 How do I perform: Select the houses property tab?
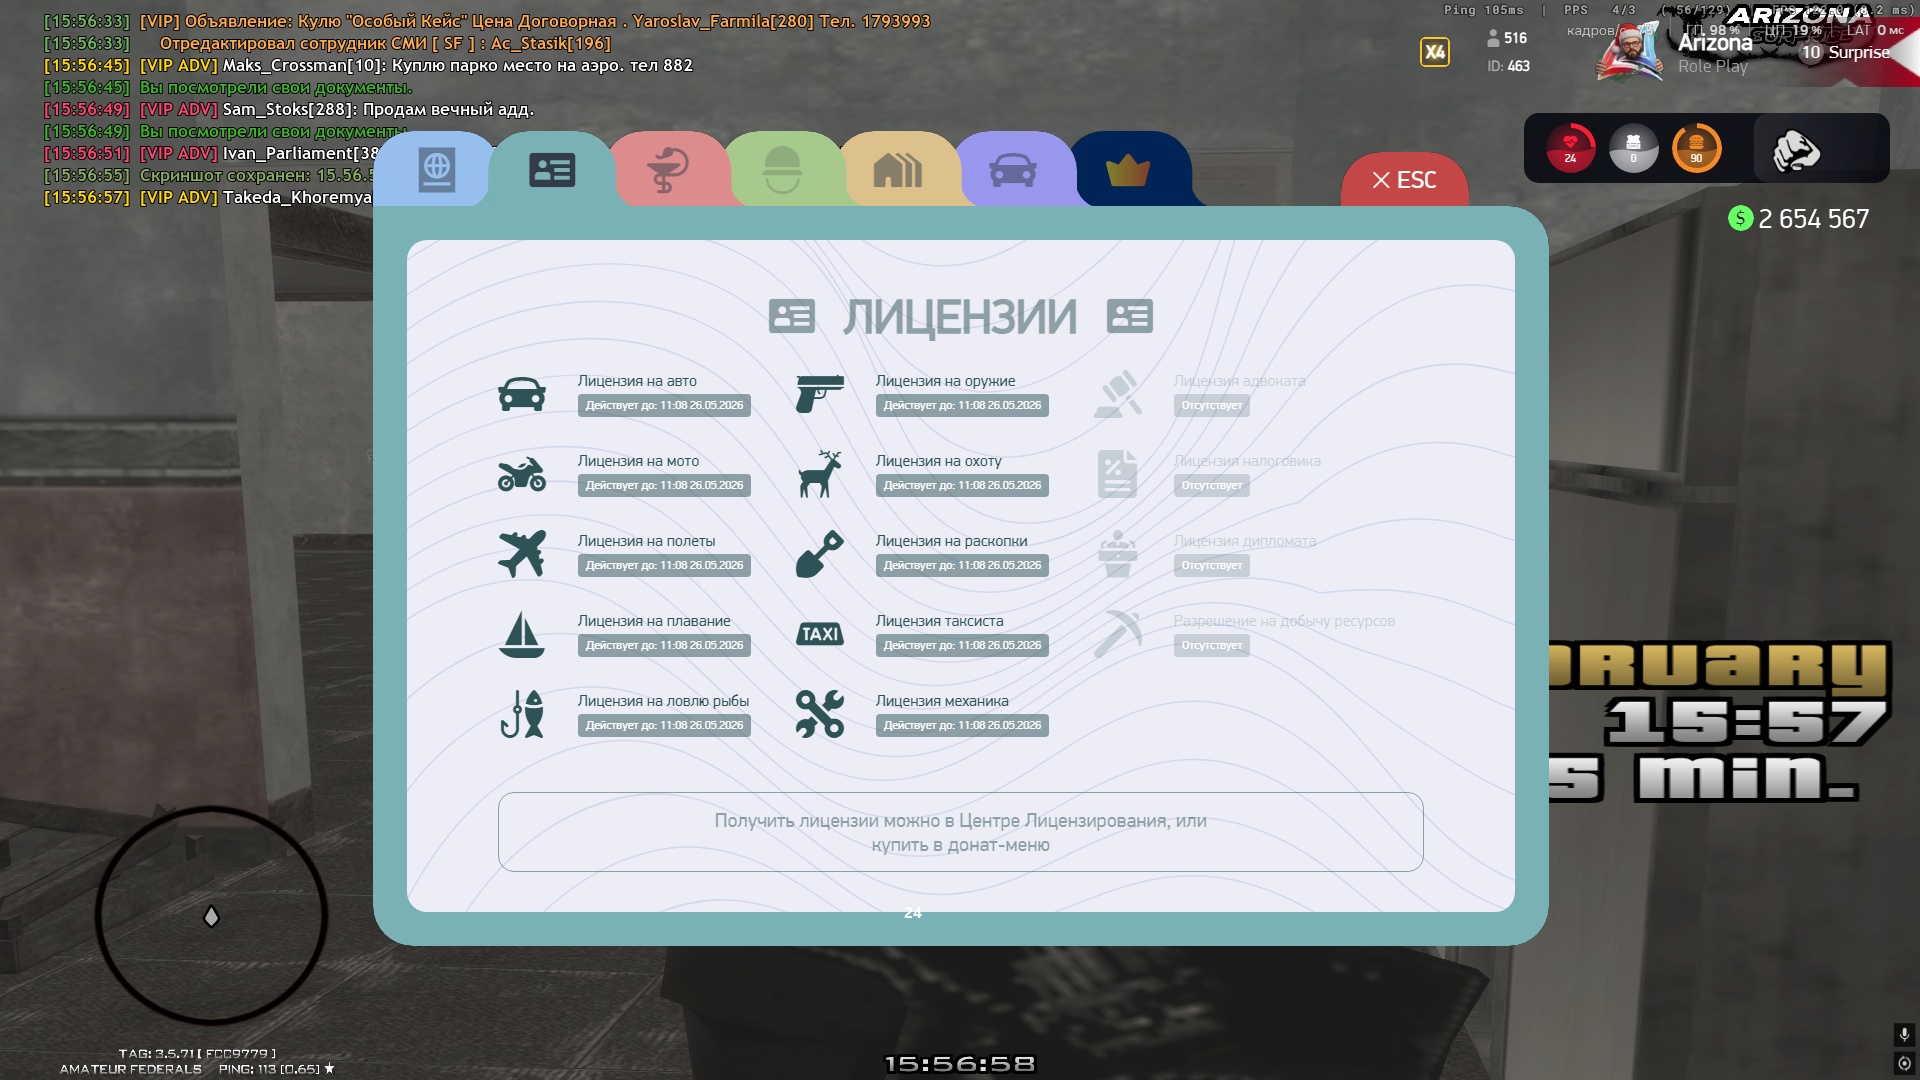click(x=897, y=170)
